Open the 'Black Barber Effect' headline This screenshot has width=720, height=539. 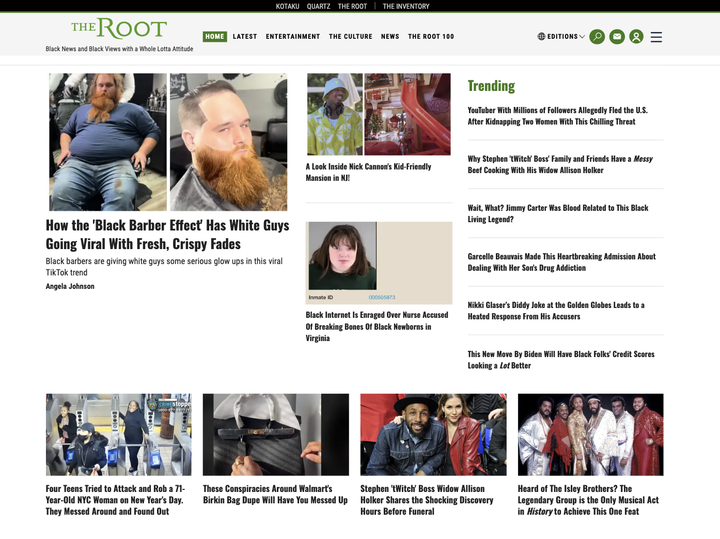point(167,235)
